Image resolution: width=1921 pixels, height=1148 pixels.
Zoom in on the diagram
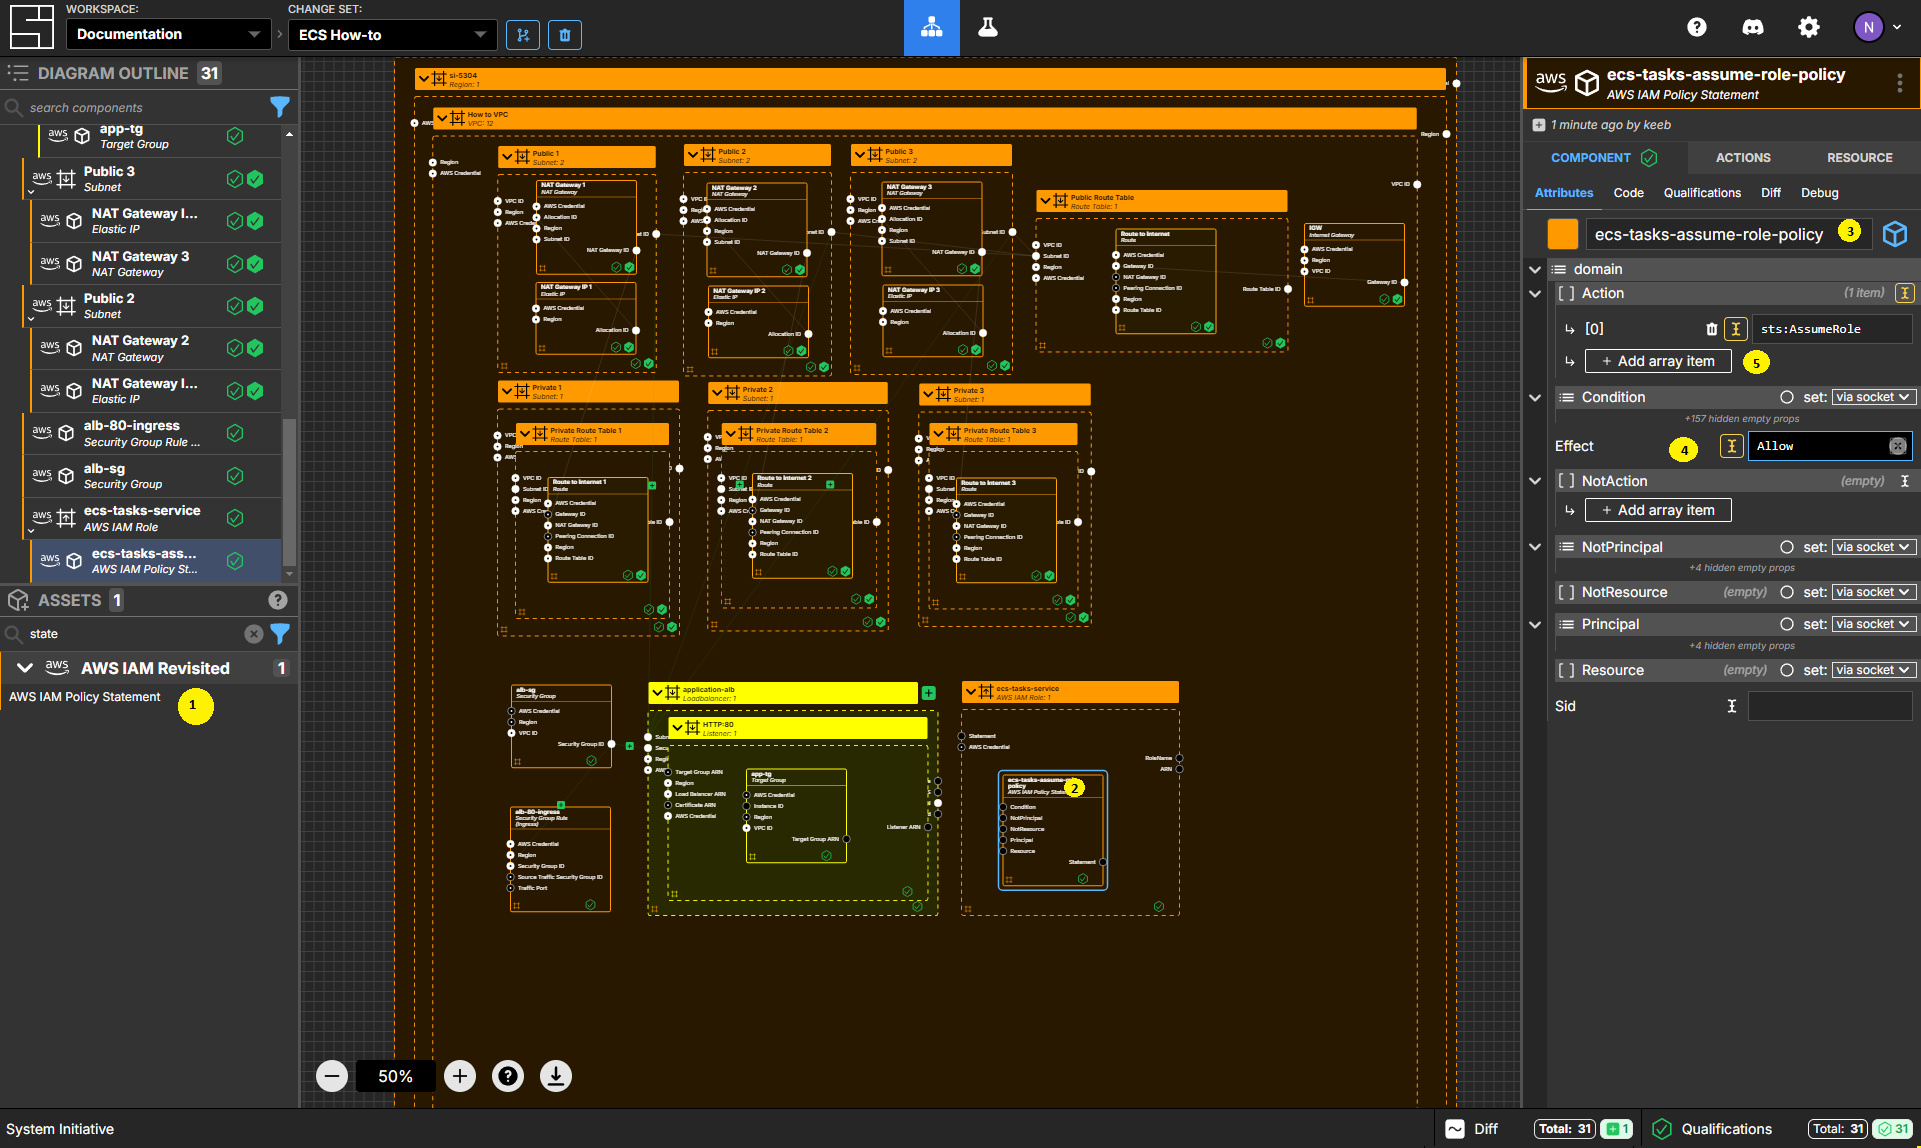[x=460, y=1076]
